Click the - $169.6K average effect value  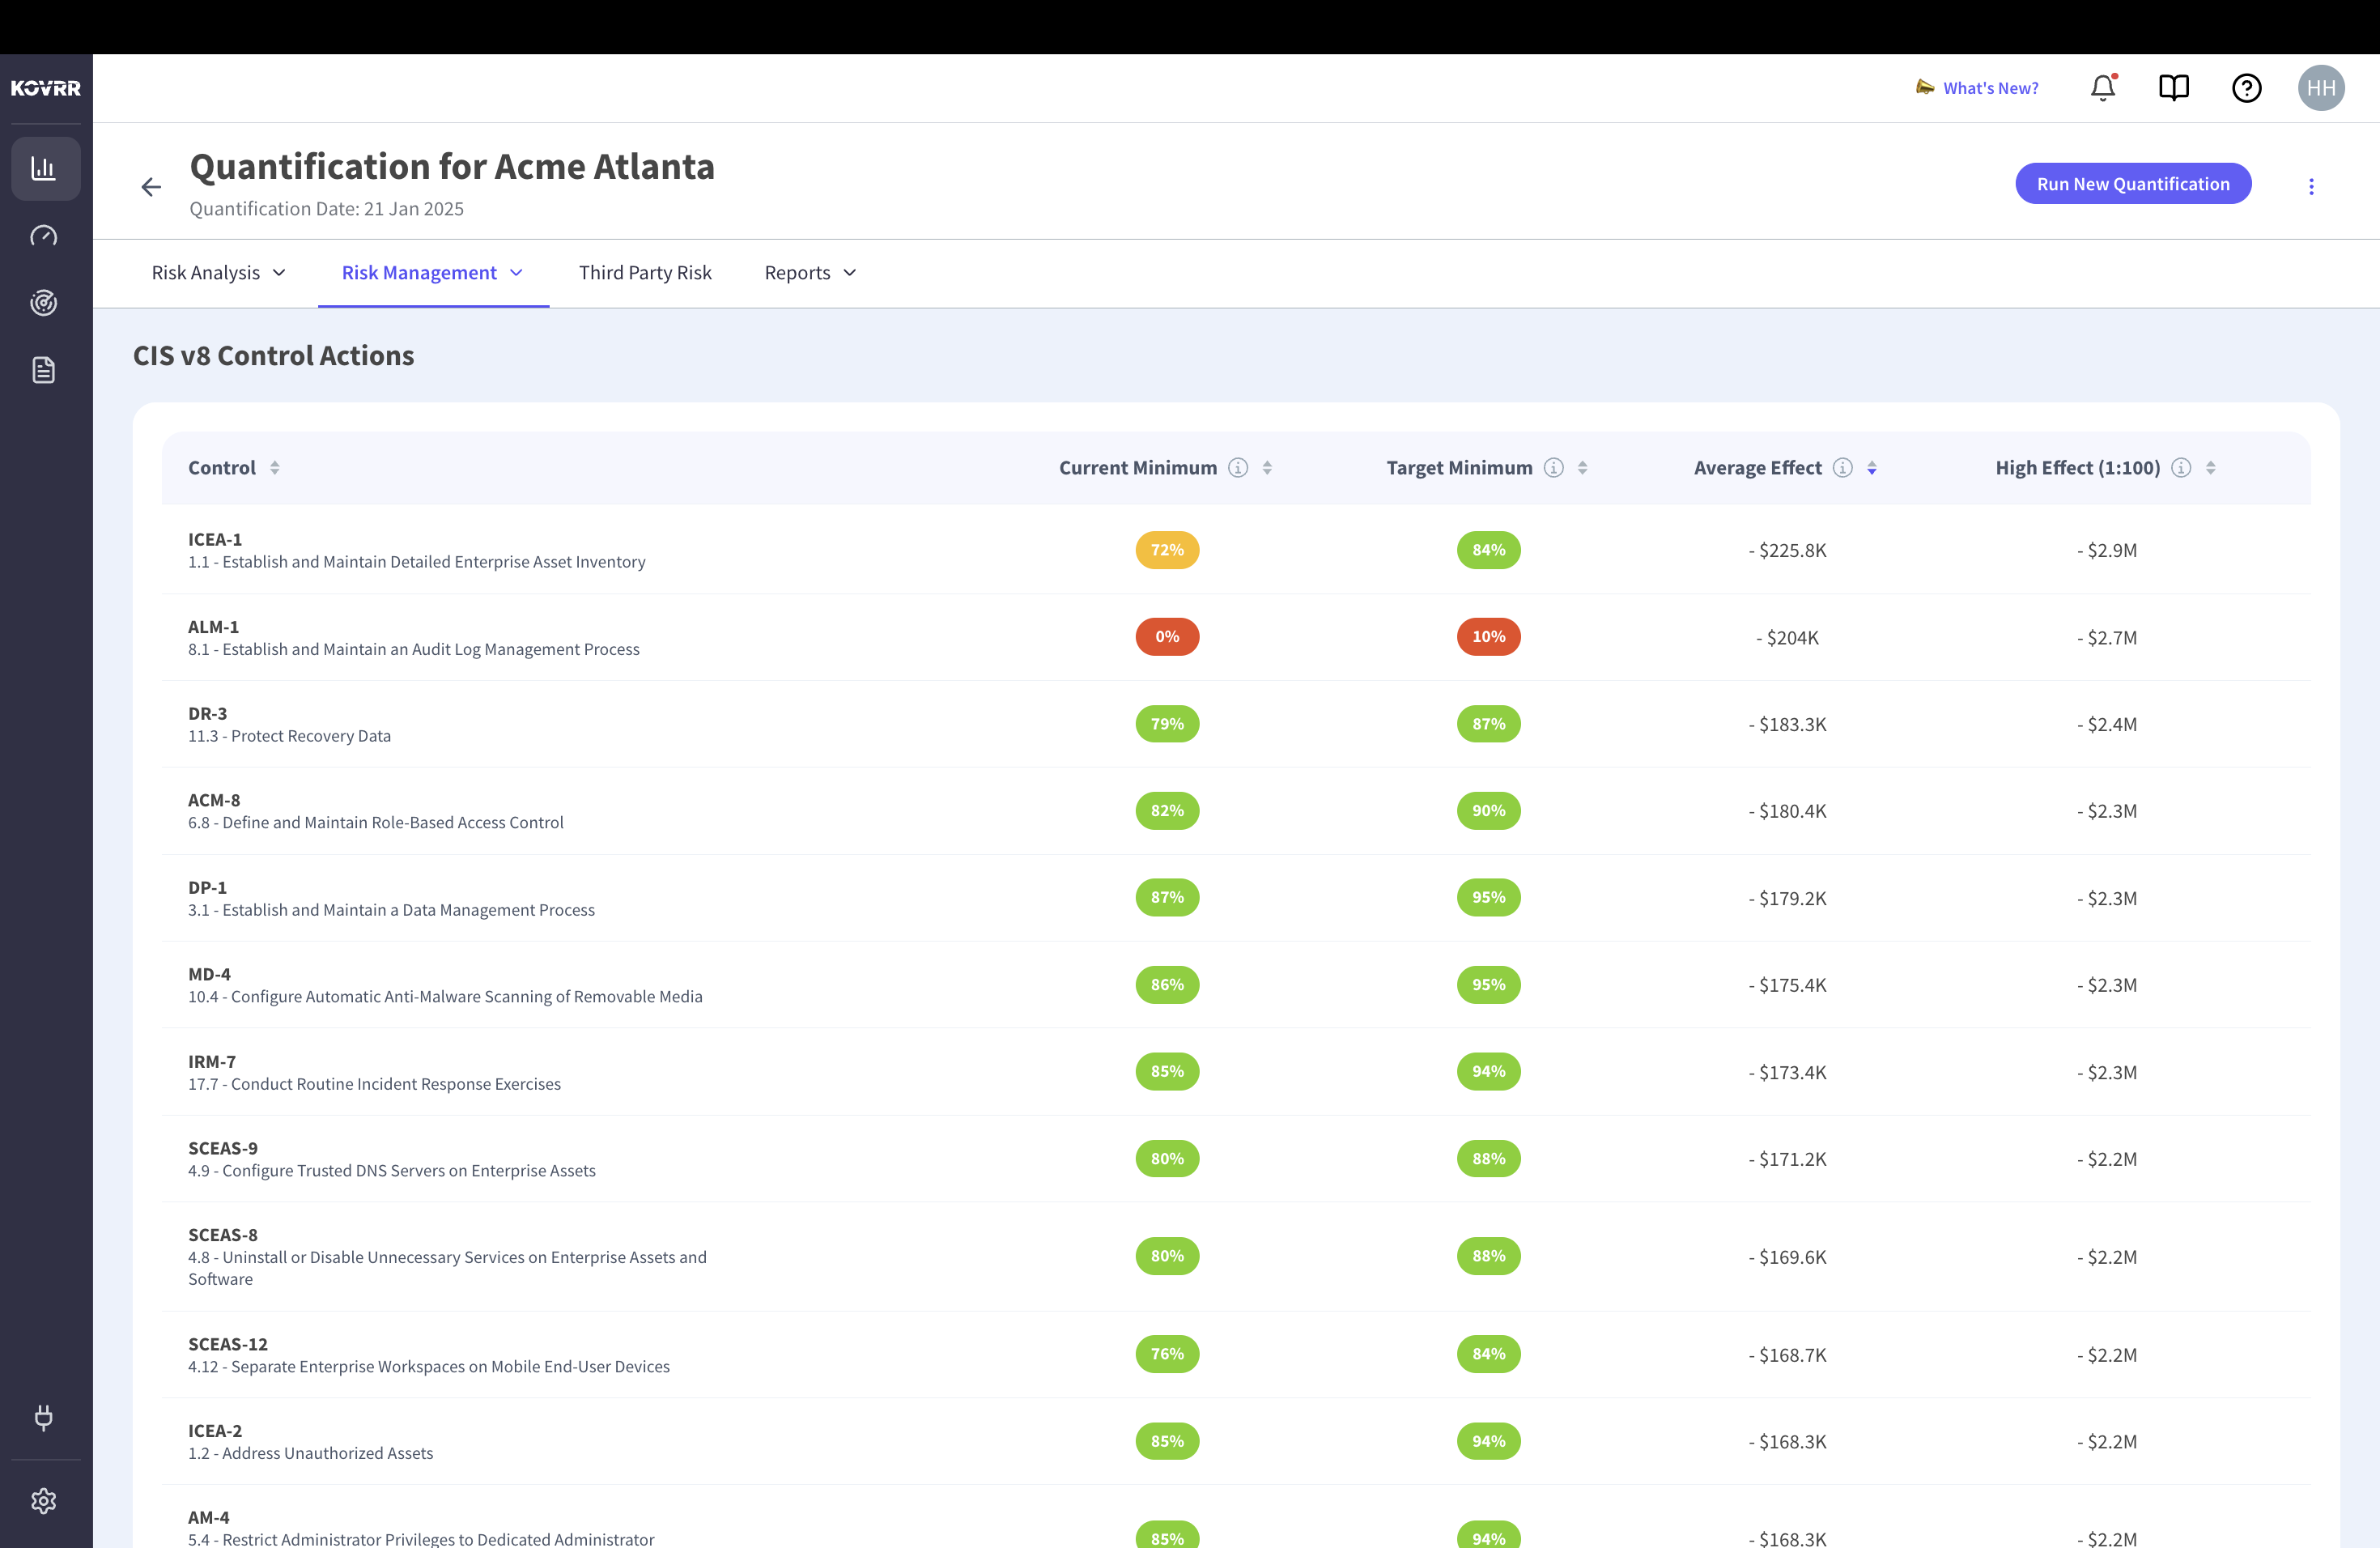click(x=1787, y=1258)
